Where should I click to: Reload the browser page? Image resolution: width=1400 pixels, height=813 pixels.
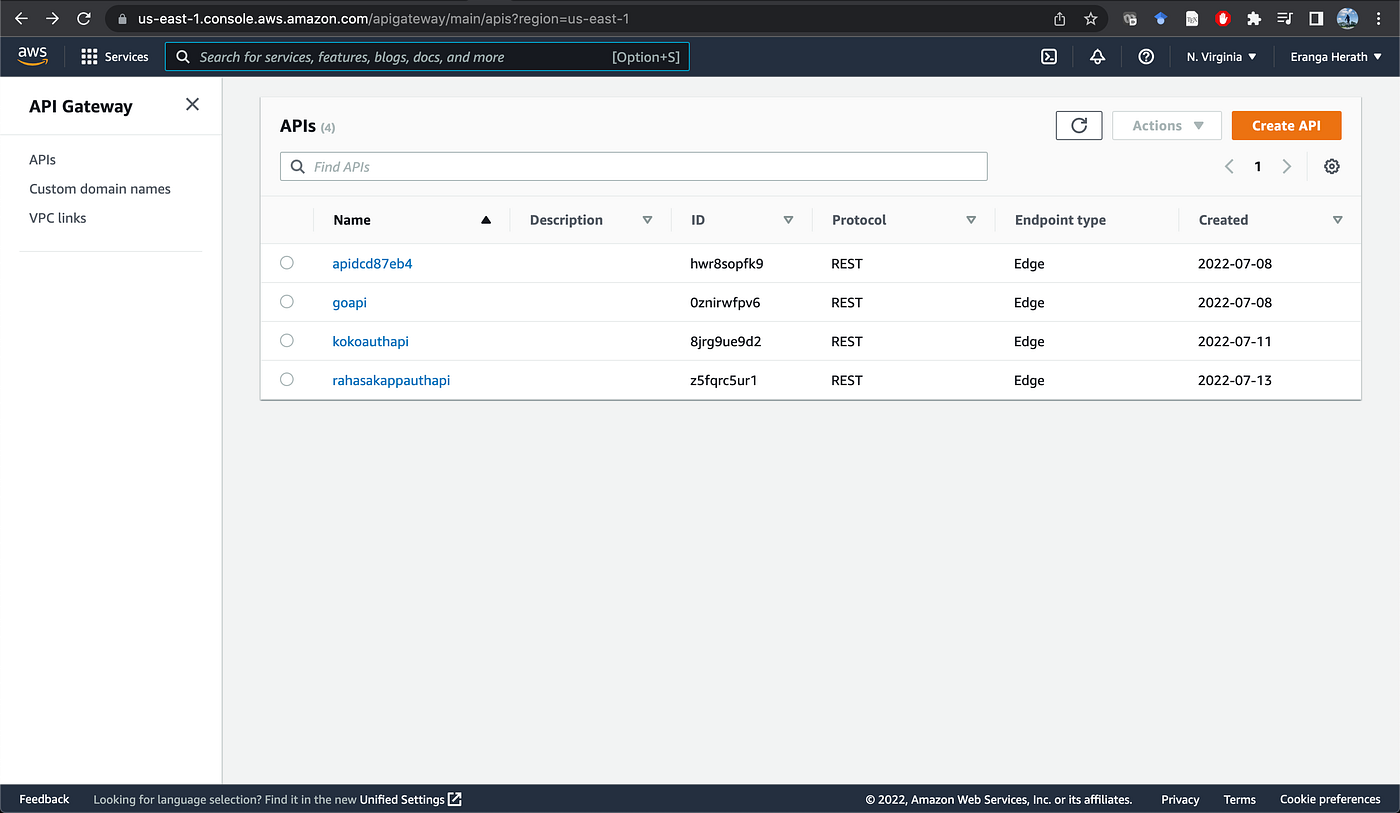coord(84,18)
